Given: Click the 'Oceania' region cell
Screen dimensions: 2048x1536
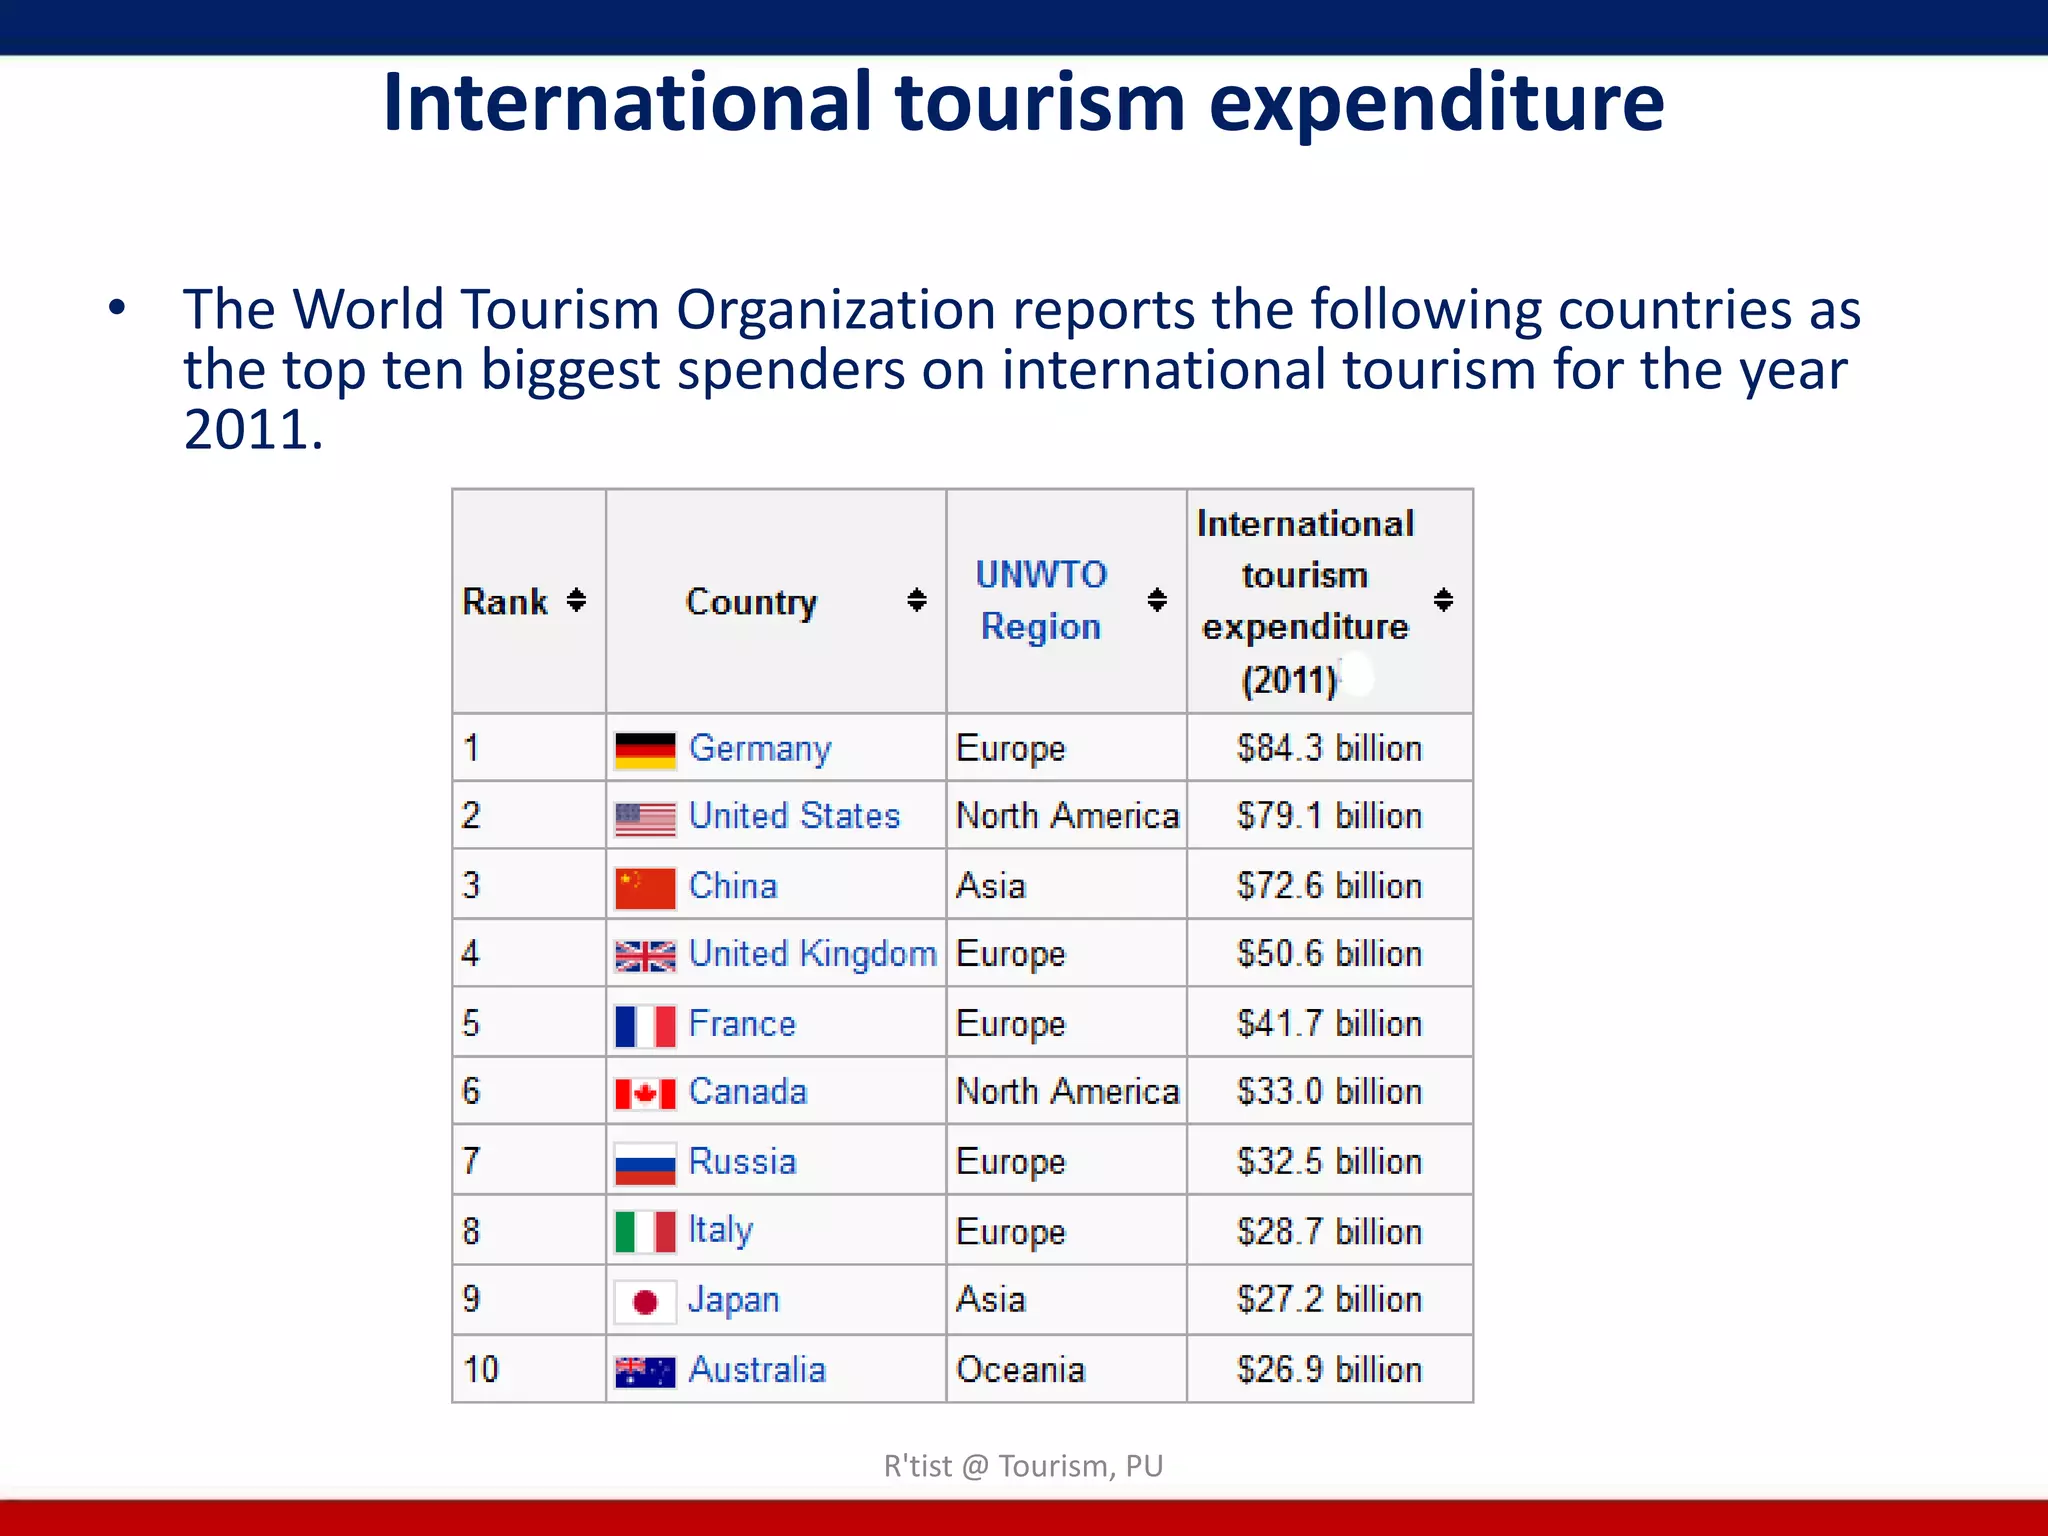Looking at the screenshot, I should click(x=1066, y=1369).
